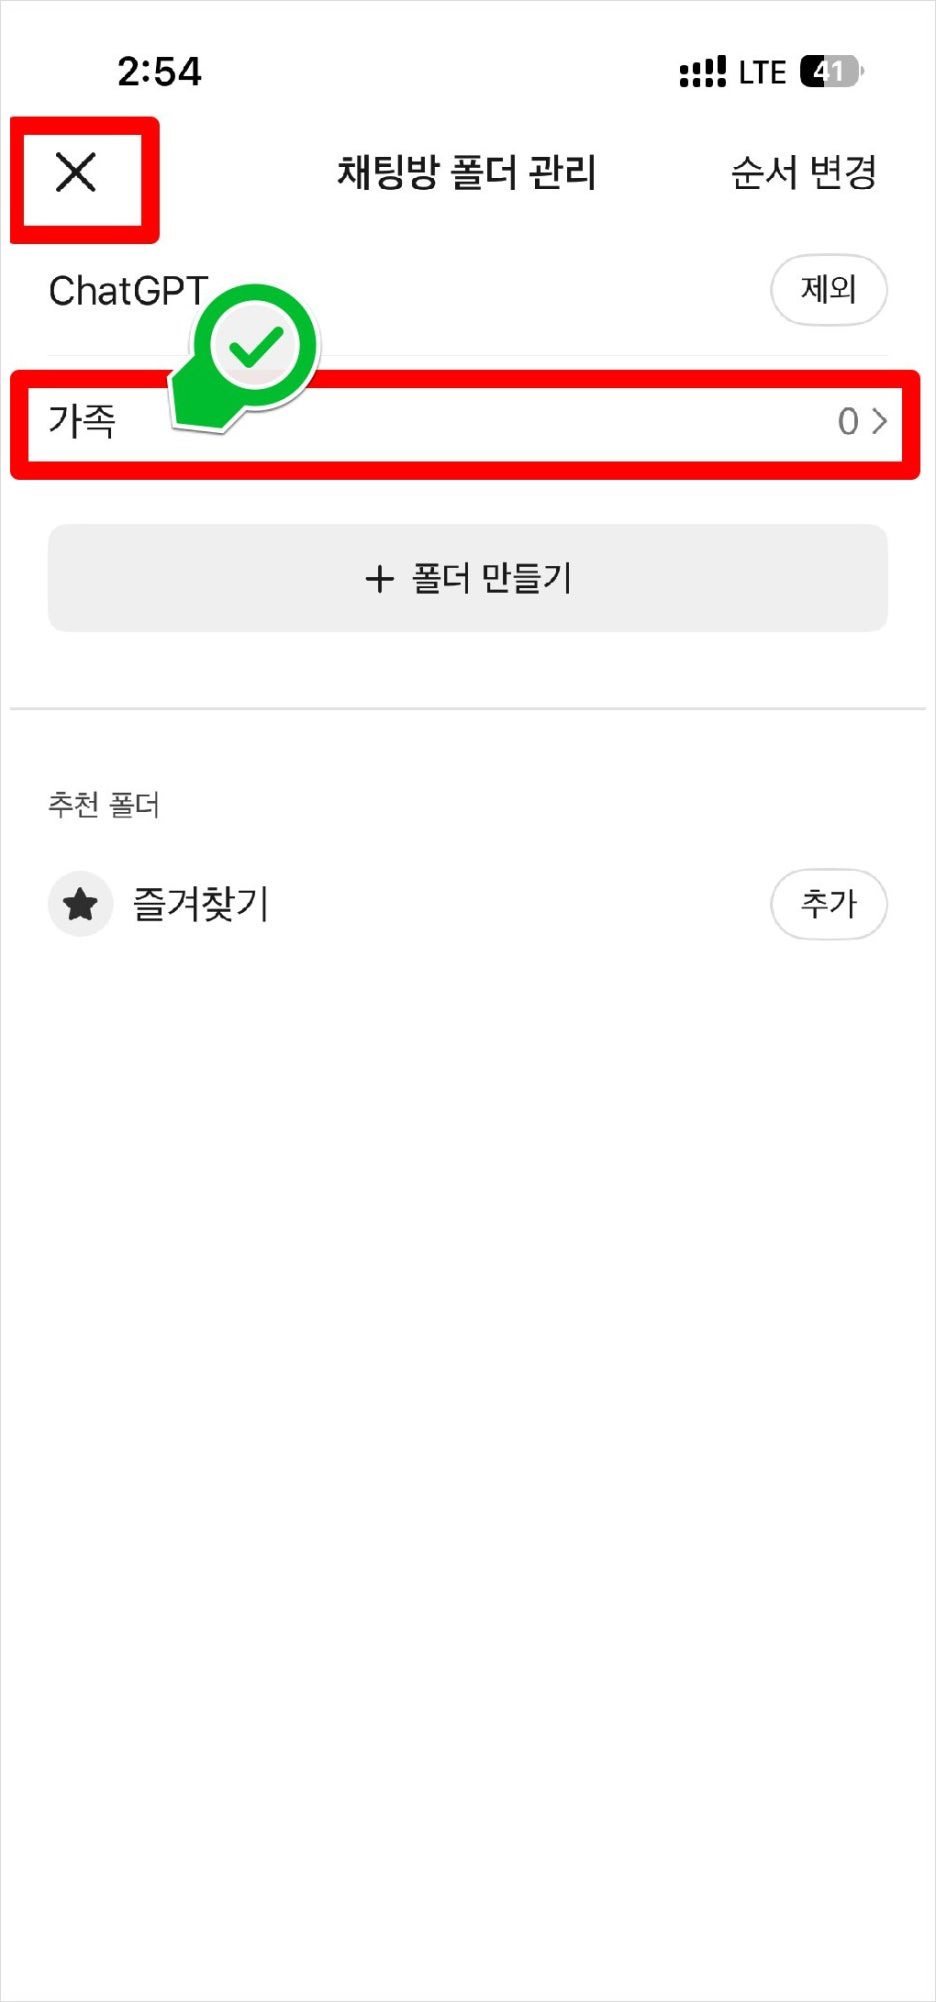Create a new folder via 폴더 만들기

pyautogui.click(x=468, y=578)
